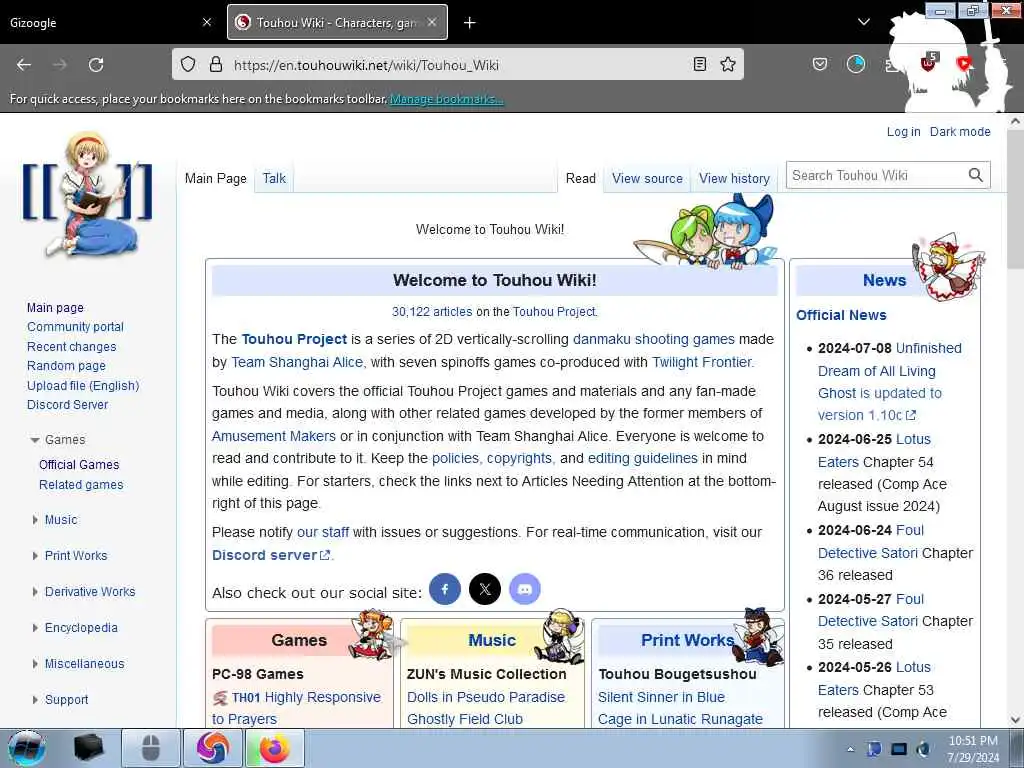Image resolution: width=1024 pixels, height=768 pixels.
Task: Go to a Random page
Action: tap(66, 366)
